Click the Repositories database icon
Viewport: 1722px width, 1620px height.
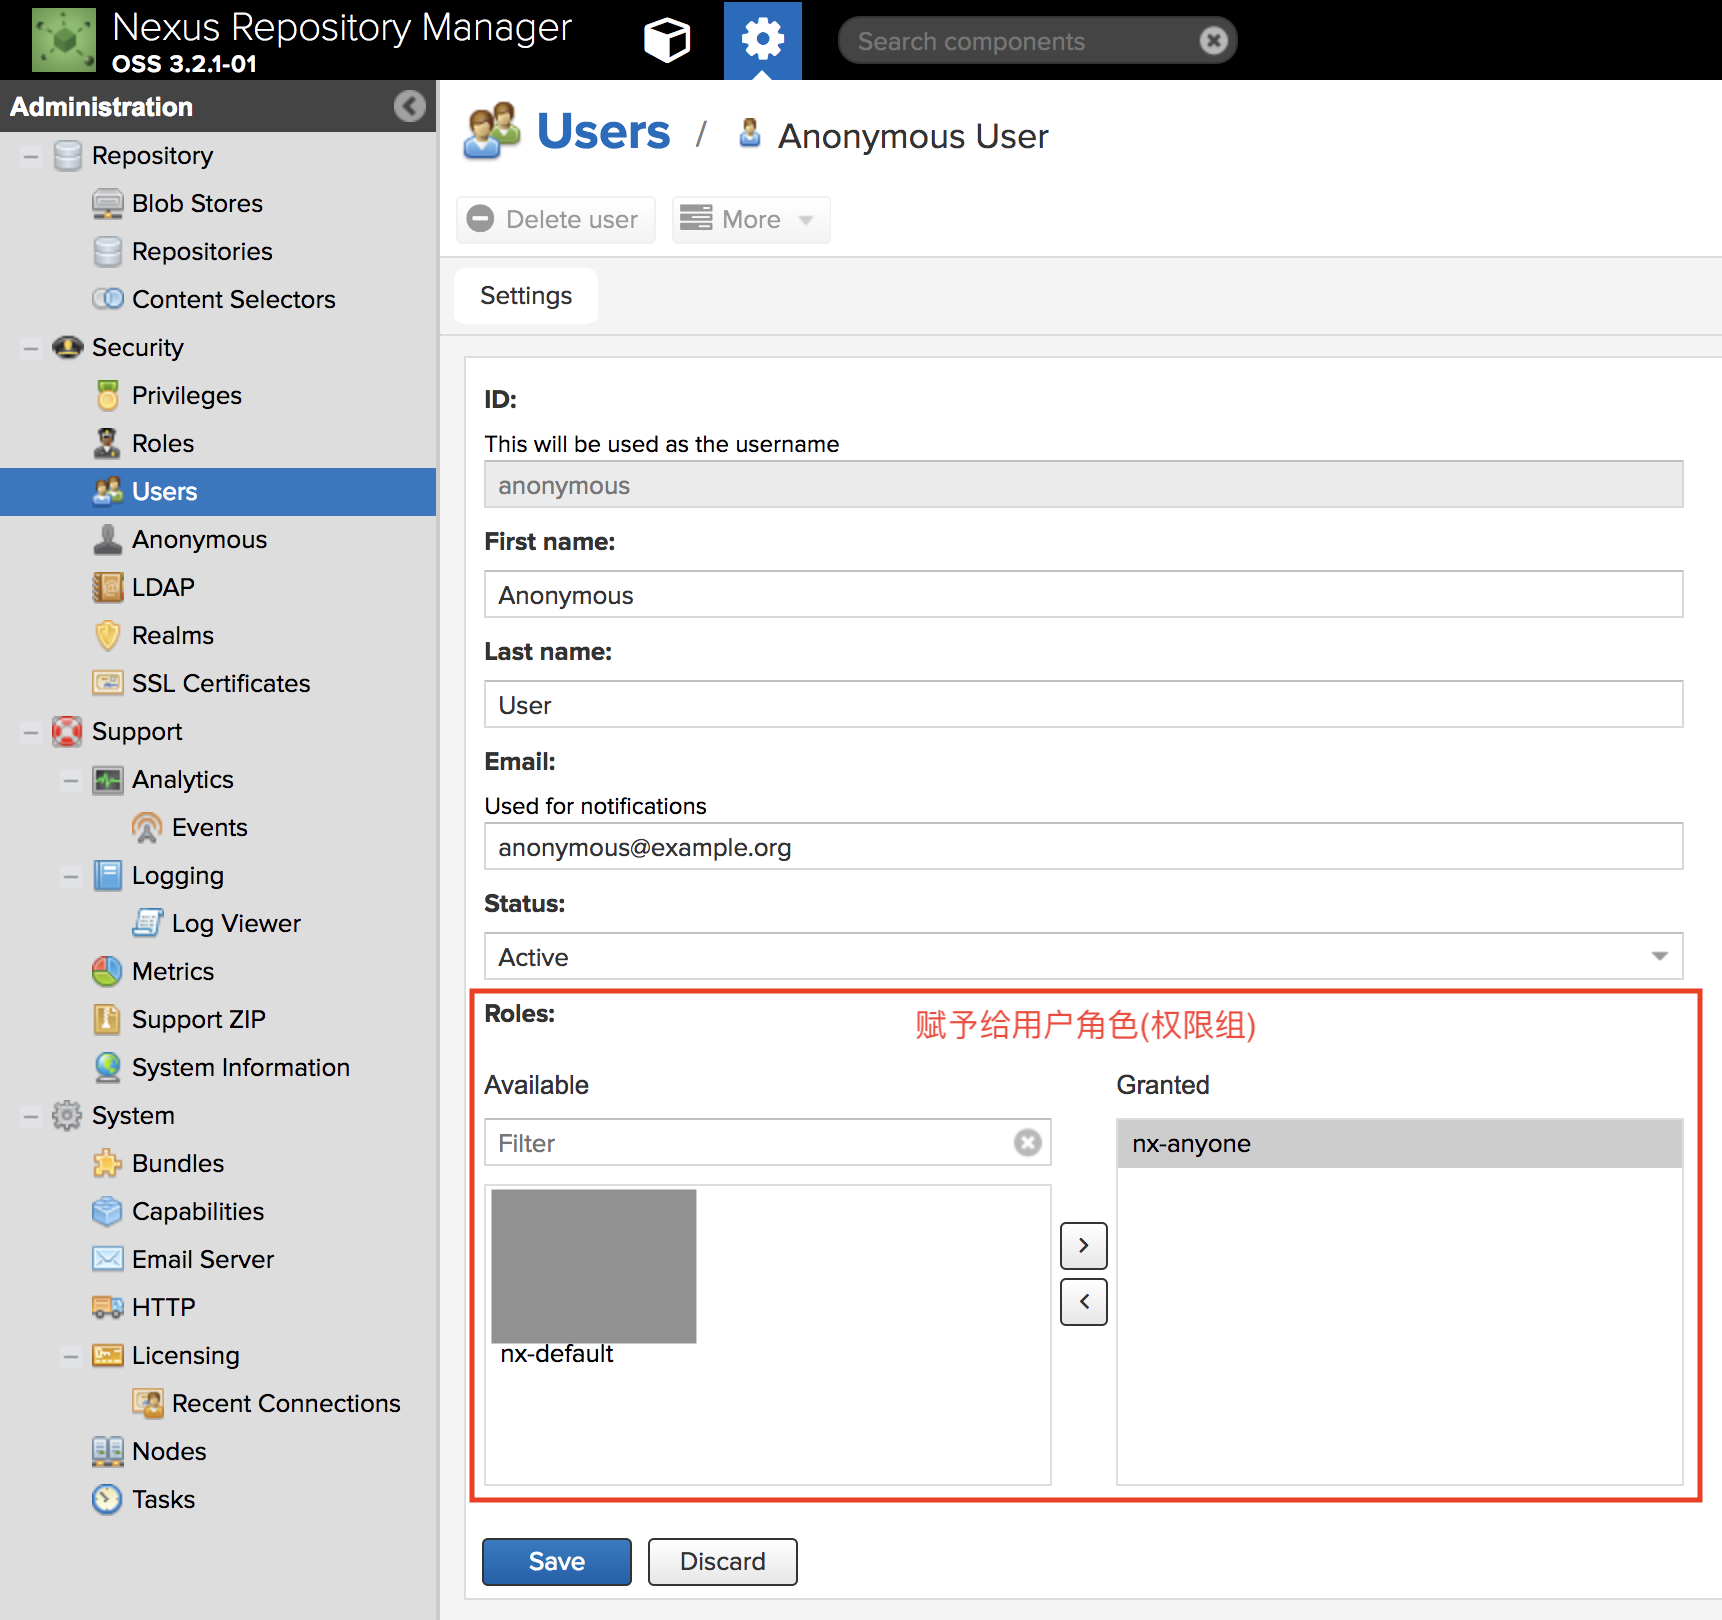pyautogui.click(x=108, y=252)
